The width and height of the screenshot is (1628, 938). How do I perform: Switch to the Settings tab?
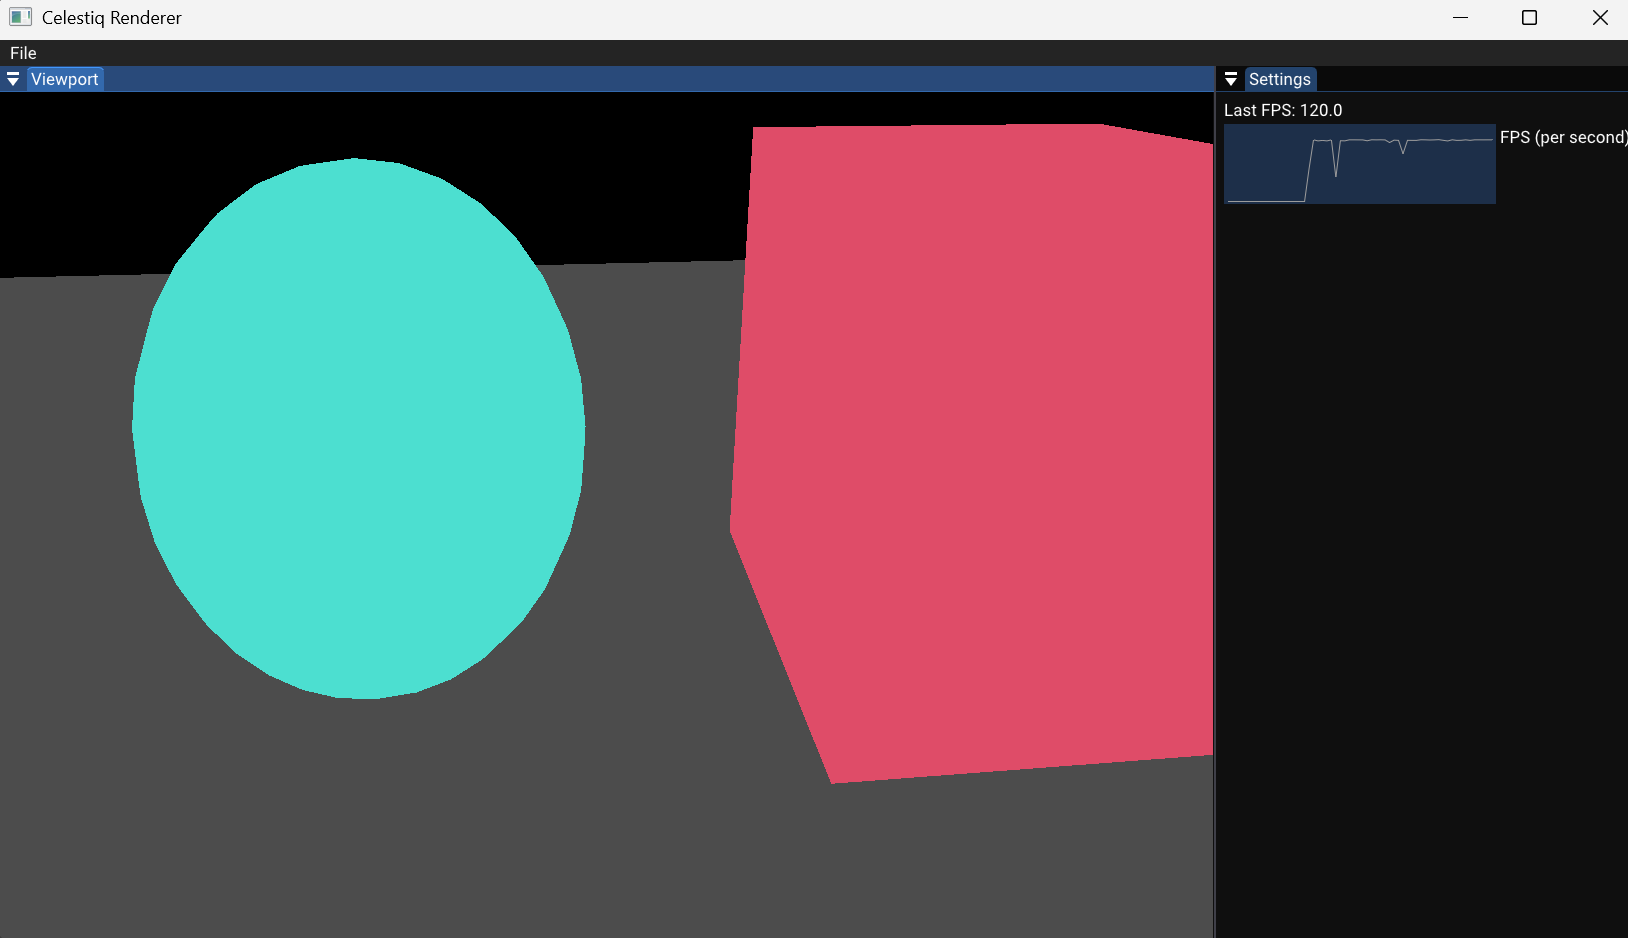coord(1279,79)
